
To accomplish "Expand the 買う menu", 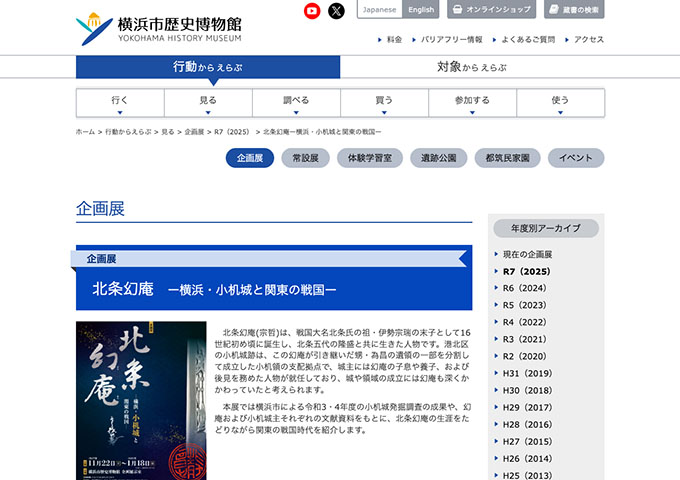I will coord(384,103).
